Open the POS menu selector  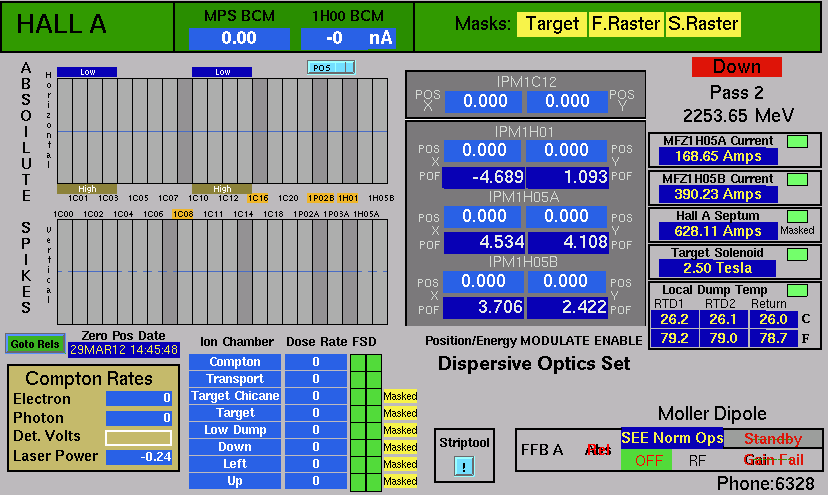331,68
